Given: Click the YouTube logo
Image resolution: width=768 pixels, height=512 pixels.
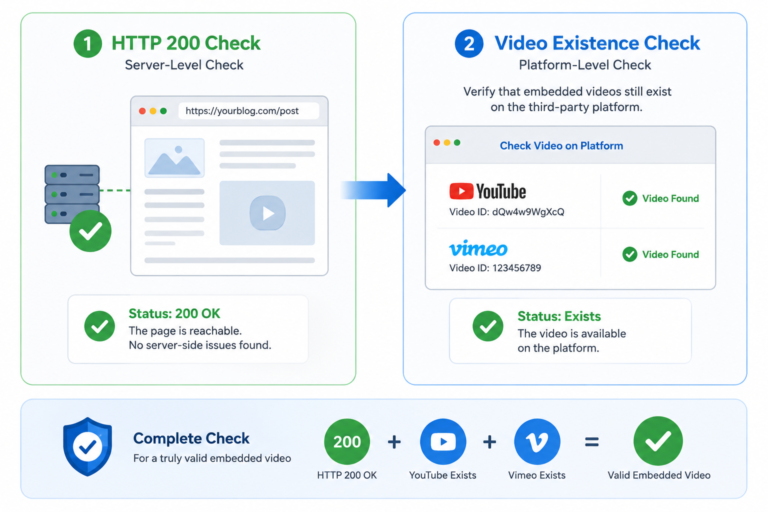Looking at the screenshot, I should [x=488, y=191].
